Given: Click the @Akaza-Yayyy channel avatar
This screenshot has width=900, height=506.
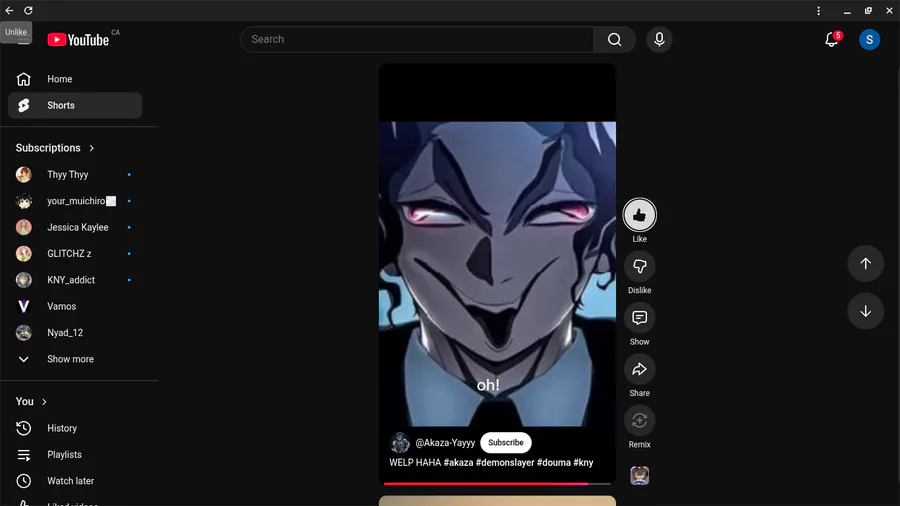Looking at the screenshot, I should pyautogui.click(x=399, y=442).
